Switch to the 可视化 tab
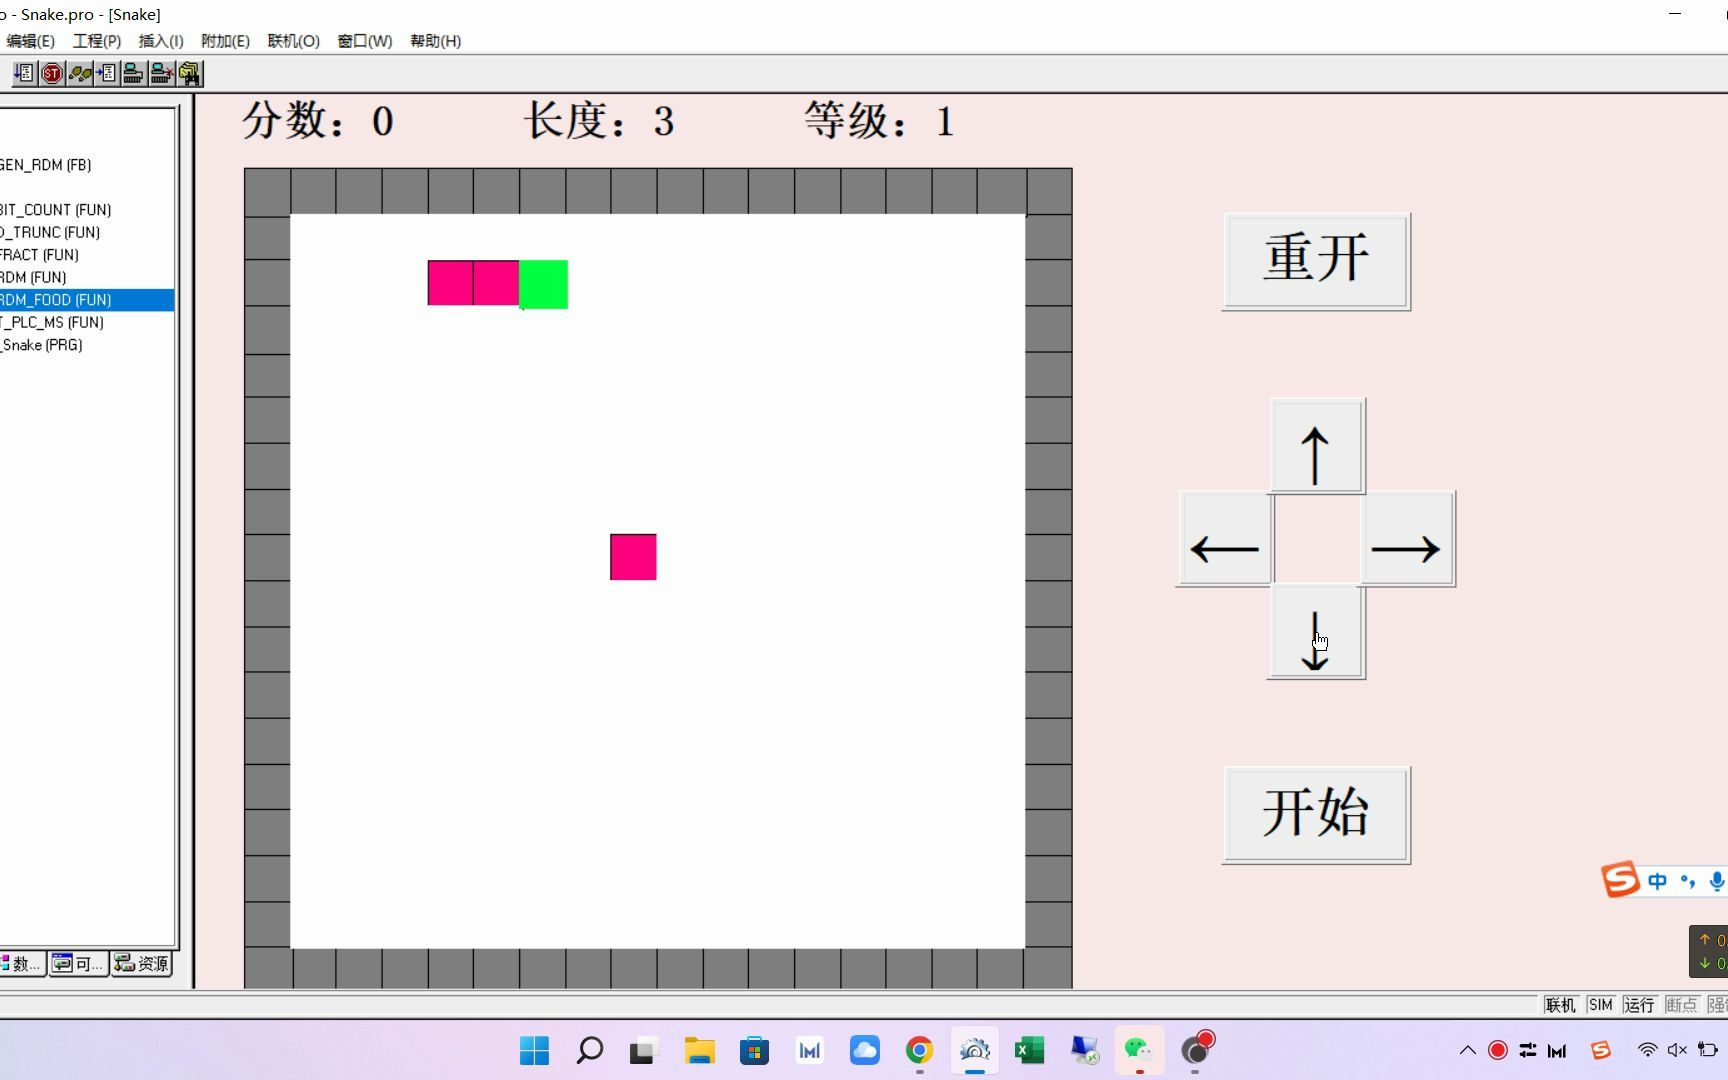 click(79, 964)
